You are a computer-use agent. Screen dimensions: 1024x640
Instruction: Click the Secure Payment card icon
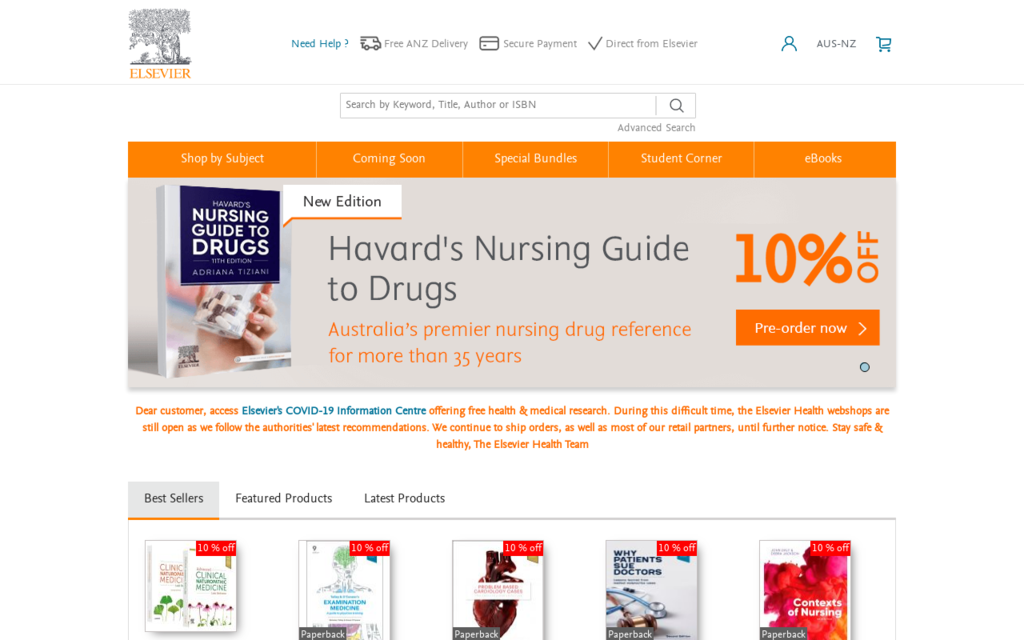489,43
